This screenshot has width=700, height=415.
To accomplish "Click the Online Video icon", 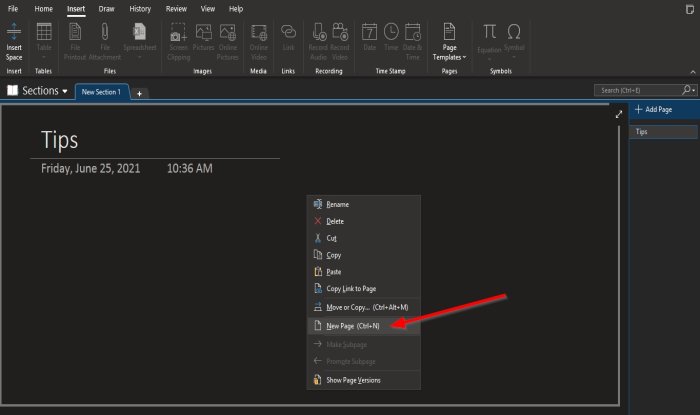I will click(x=259, y=32).
